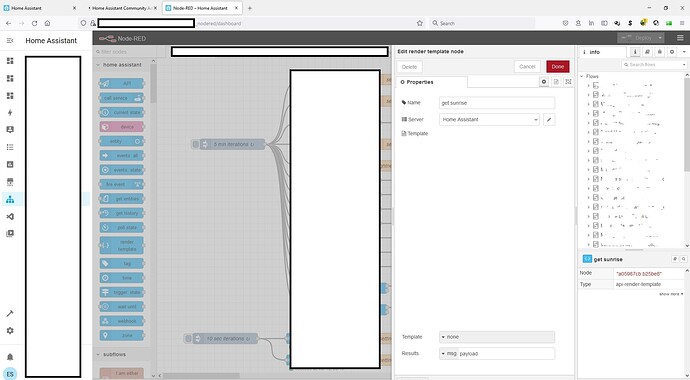Show the Debug messages bug icon

[x=660, y=52]
